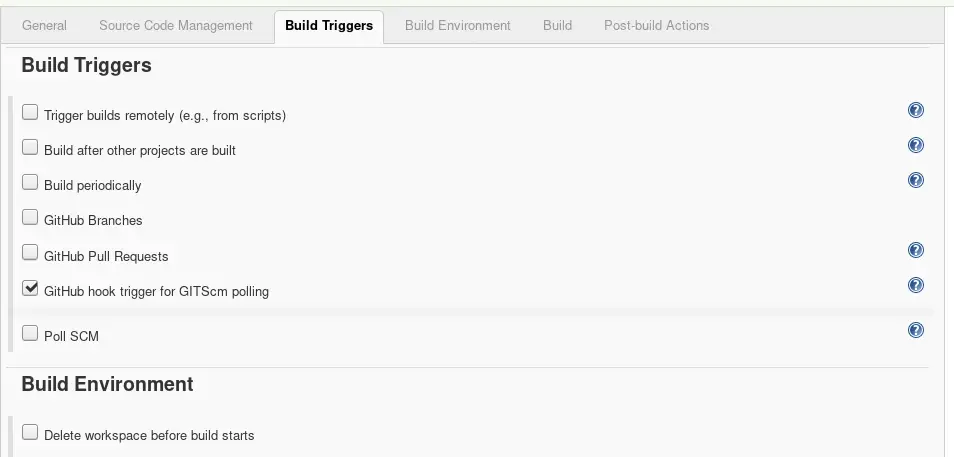Click help icon beside GitHub Pull Requests

916,250
